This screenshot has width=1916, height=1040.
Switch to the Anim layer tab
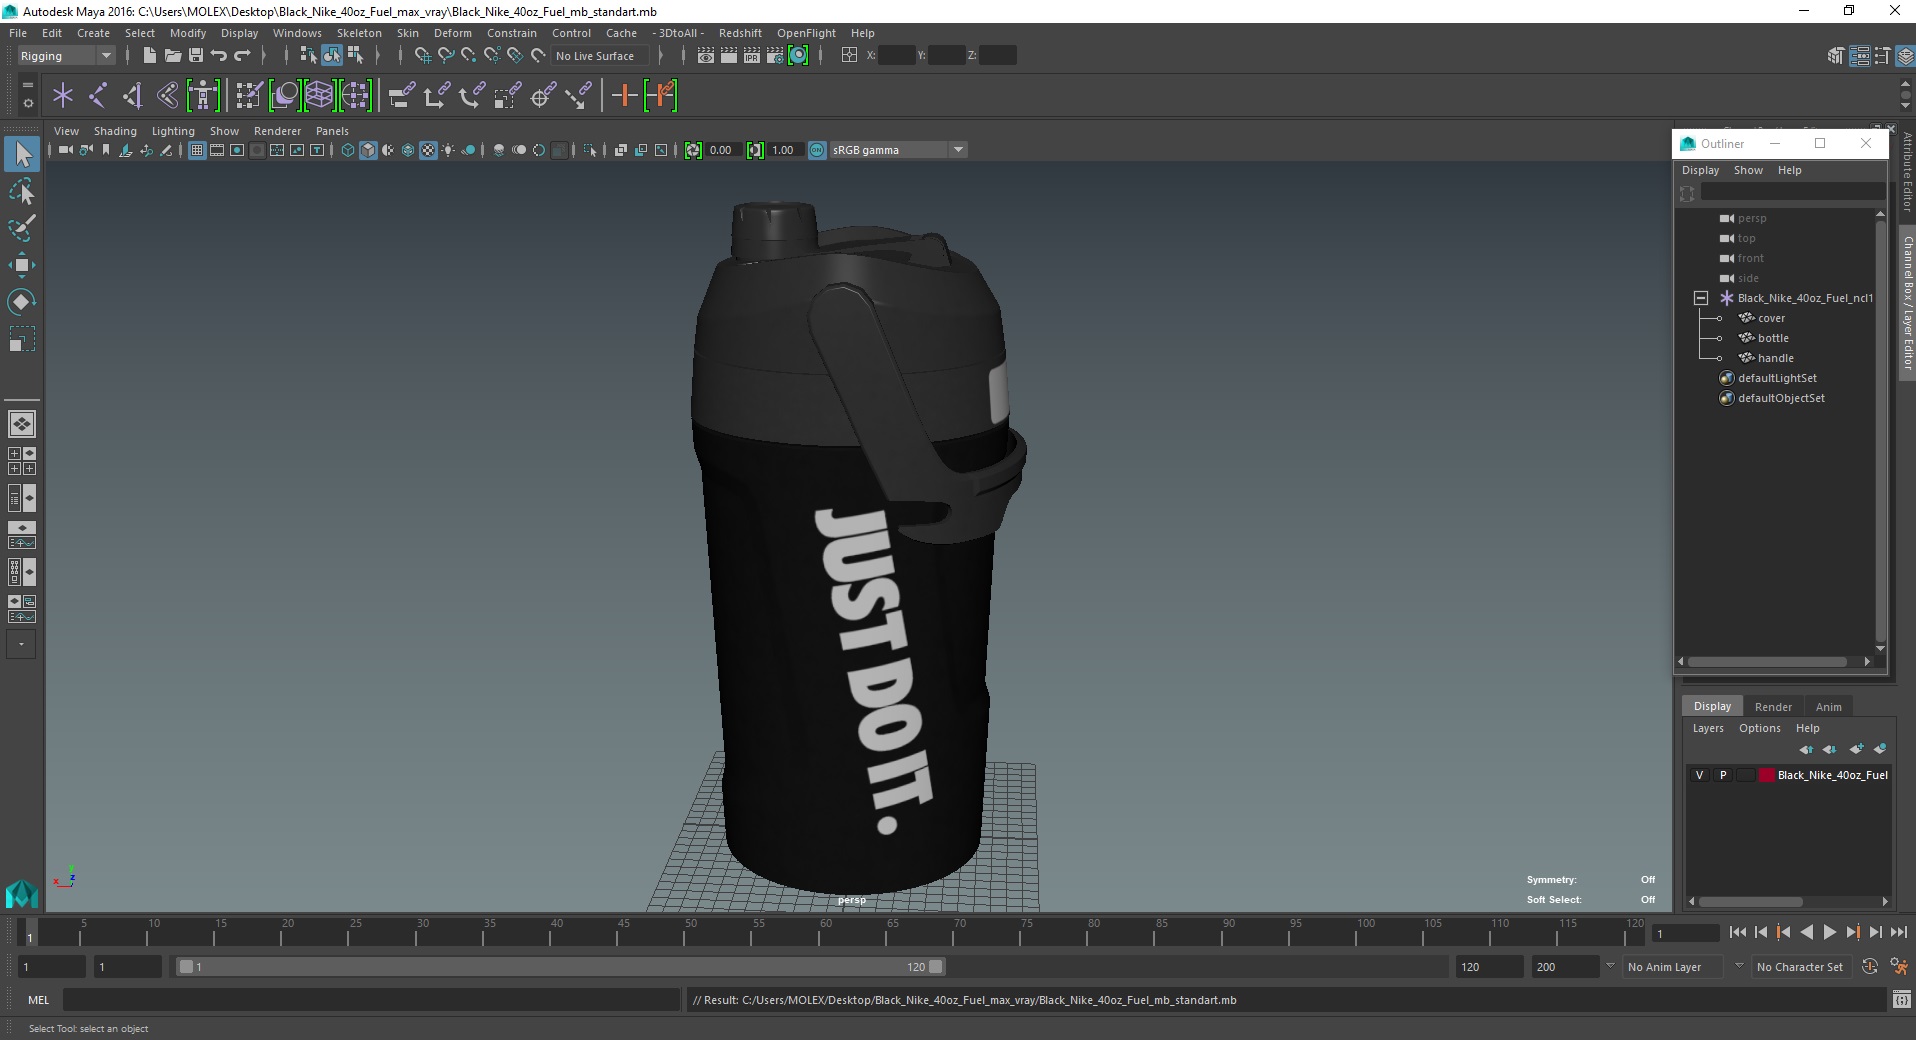click(x=1828, y=707)
